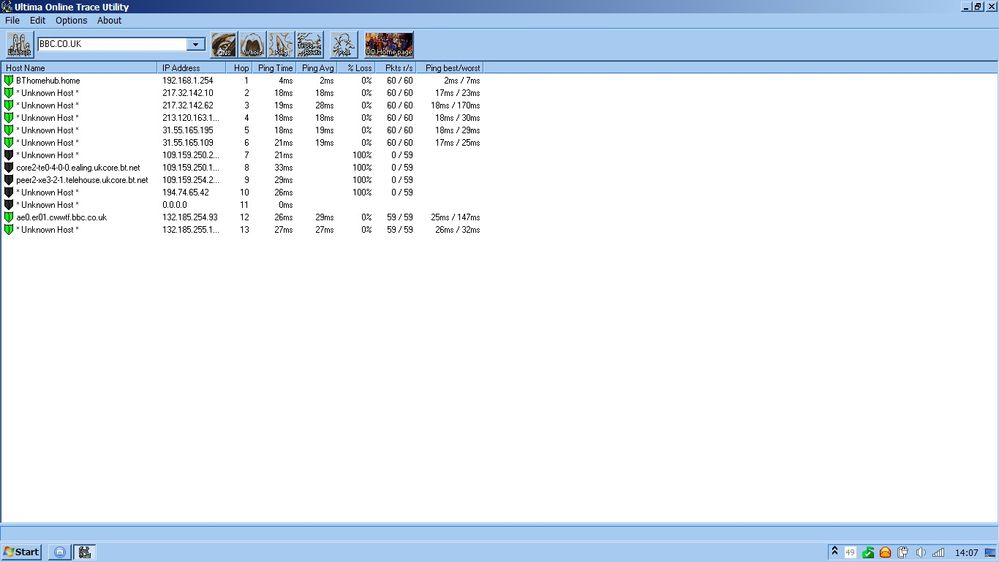Viewport: 999px width, 562px height.
Task: Click the hooded figure toolbar button
Action: [x=252, y=45]
